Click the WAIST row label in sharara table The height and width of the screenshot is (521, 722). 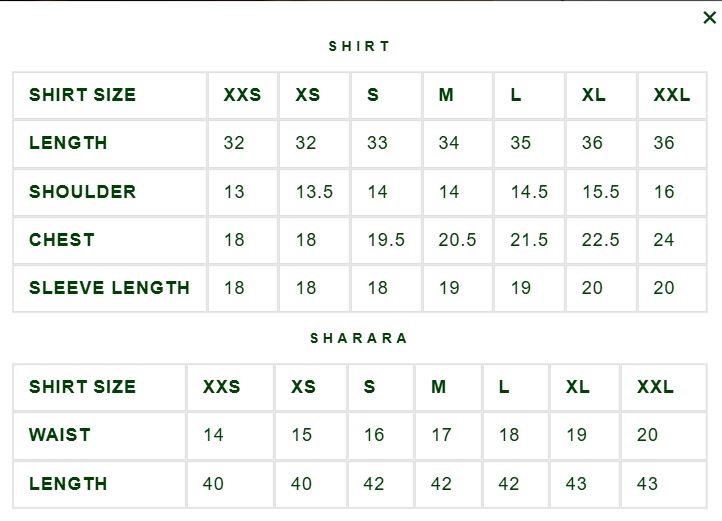pyautogui.click(x=59, y=434)
